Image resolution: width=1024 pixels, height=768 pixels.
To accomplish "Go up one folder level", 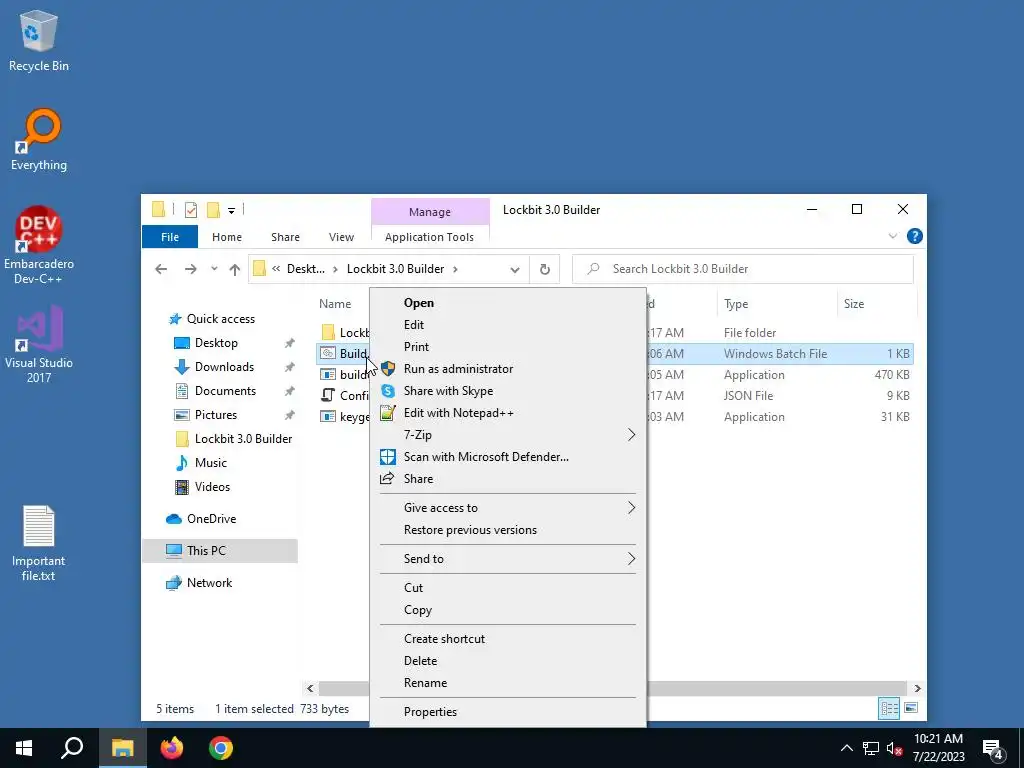I will [234, 269].
